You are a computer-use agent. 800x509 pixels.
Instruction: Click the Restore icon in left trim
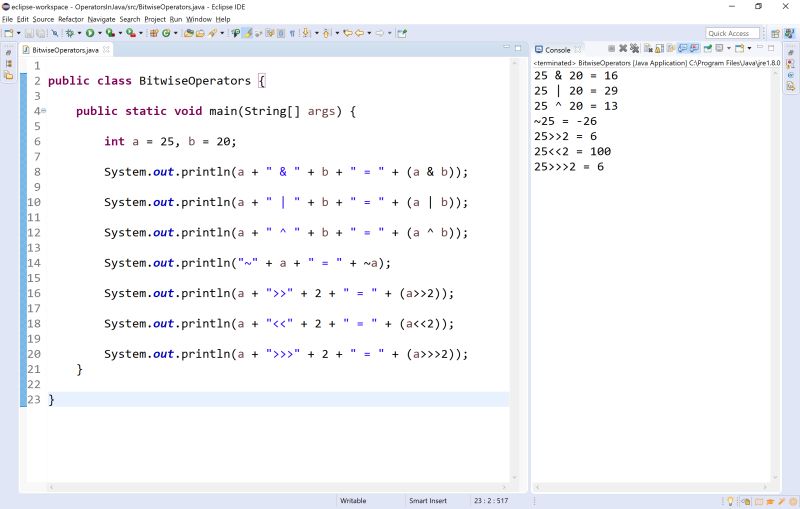coord(8,52)
